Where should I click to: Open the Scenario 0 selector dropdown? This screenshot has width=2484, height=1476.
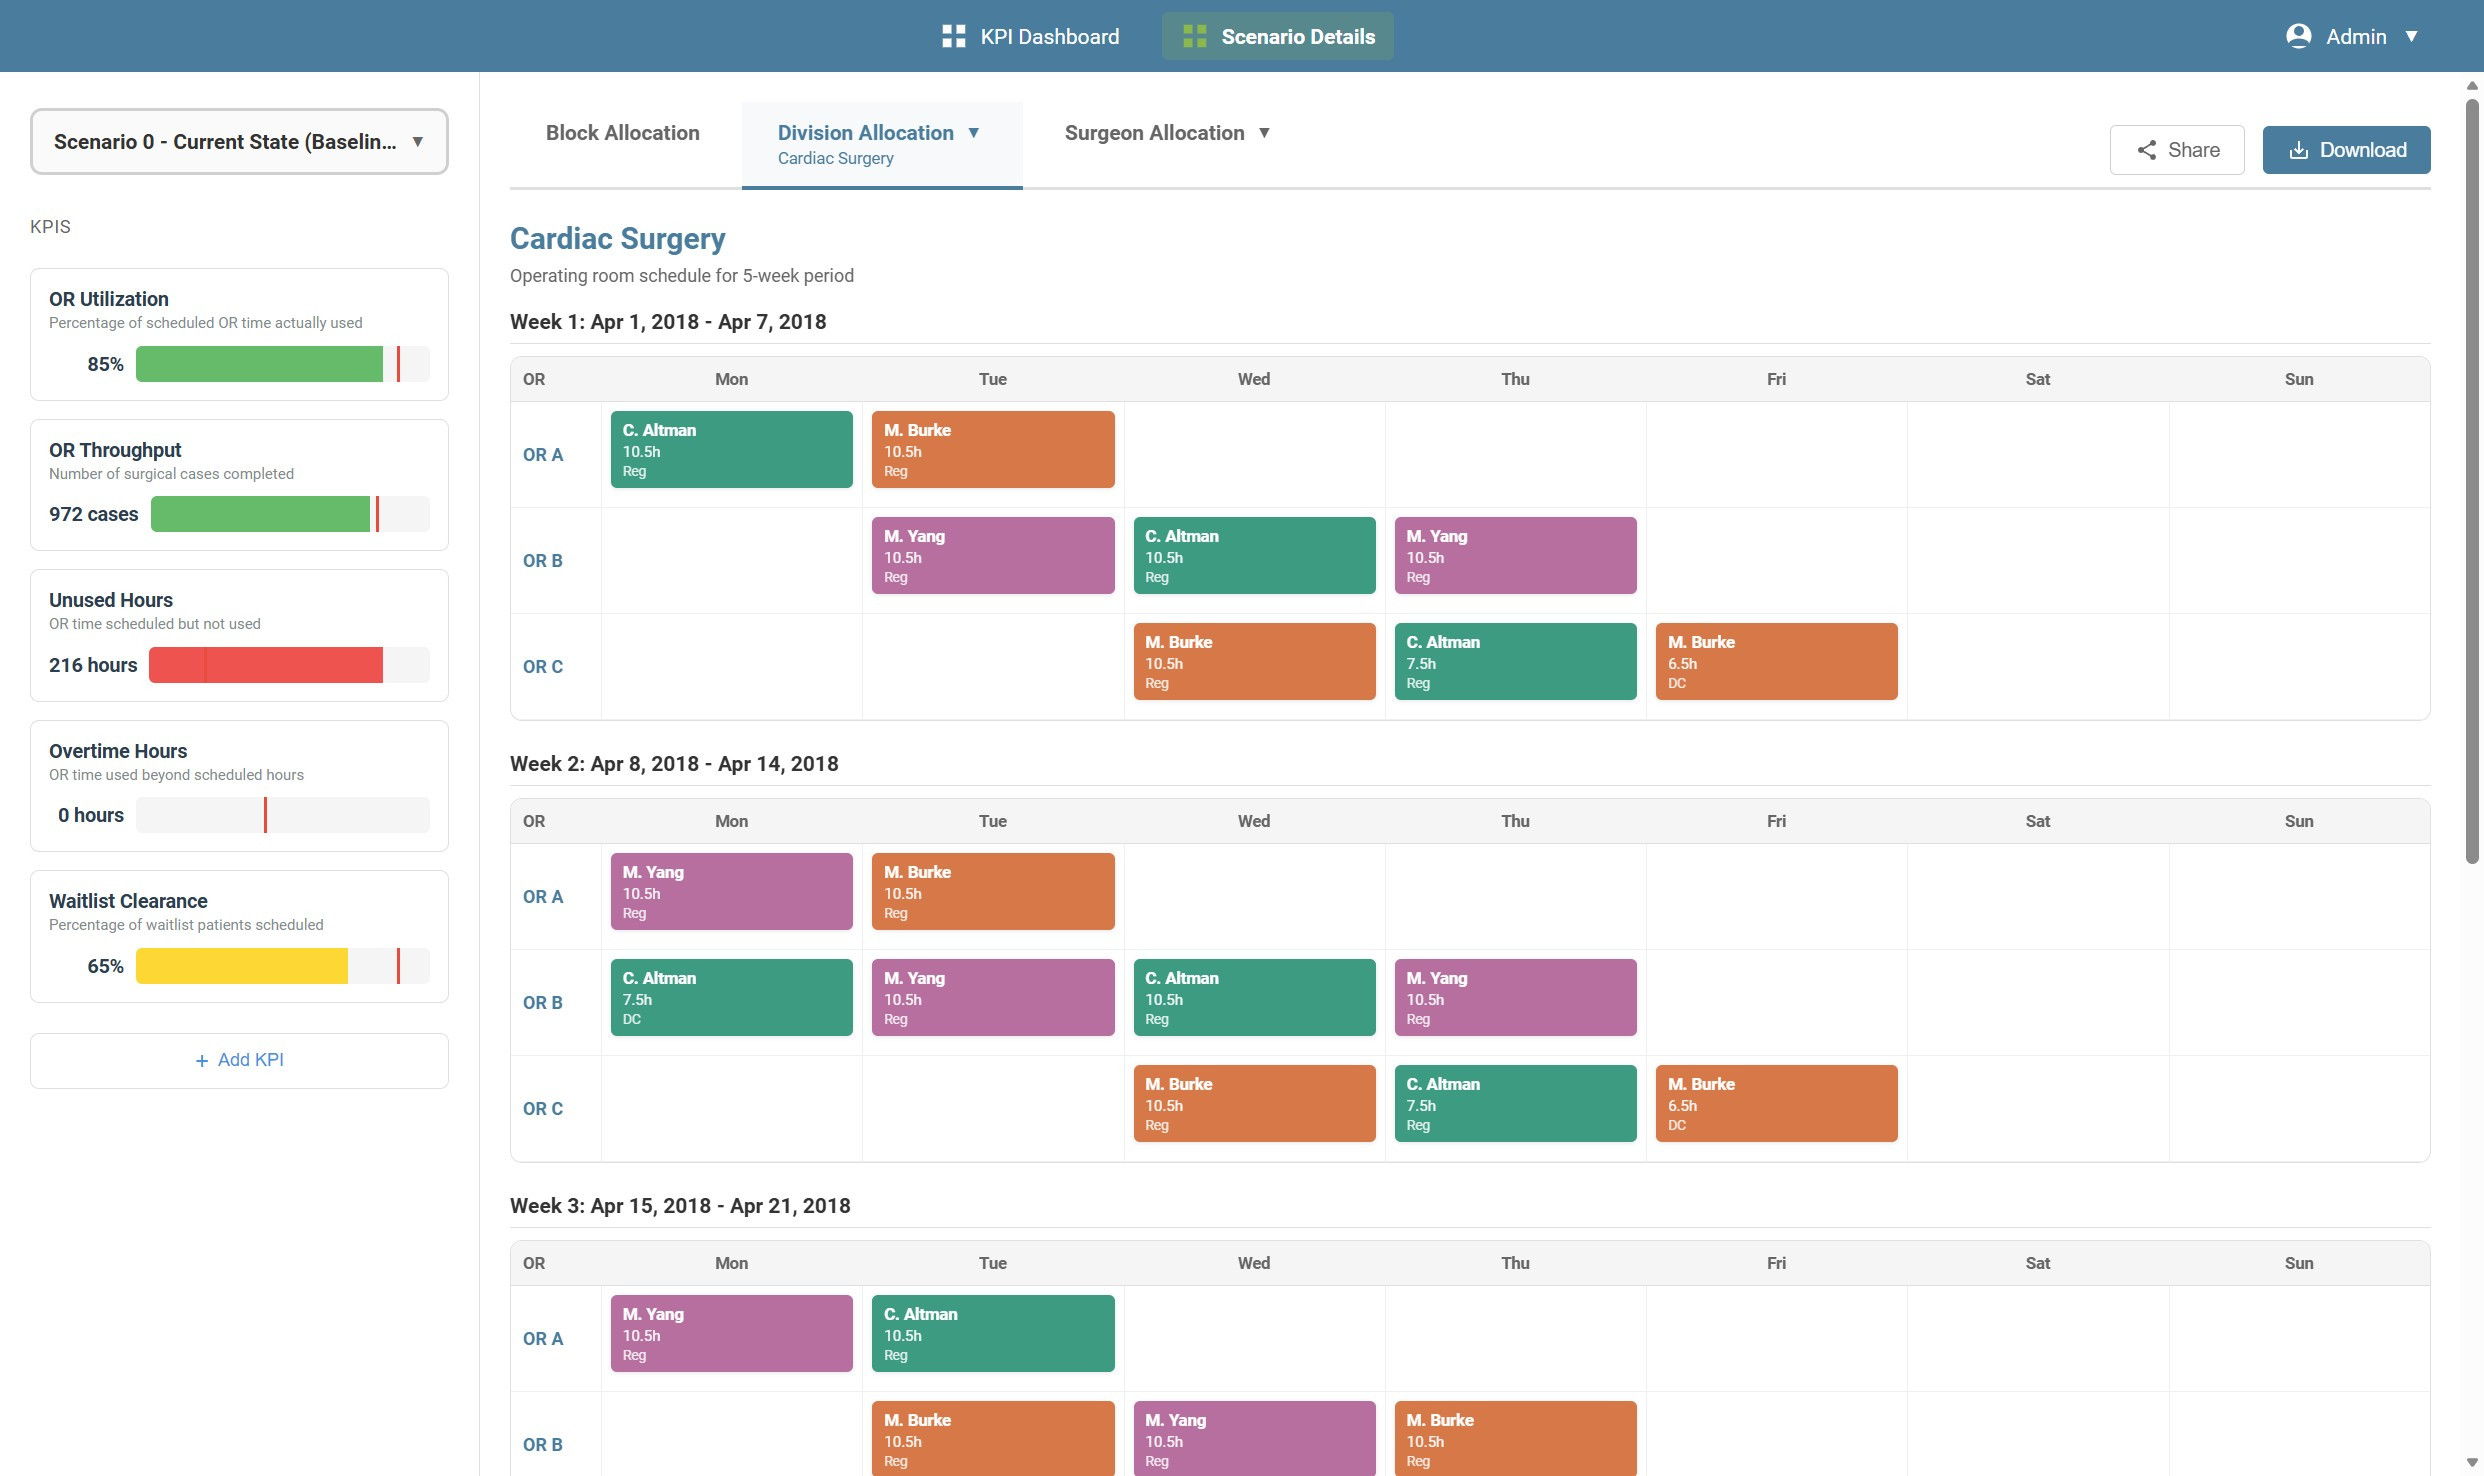click(239, 142)
